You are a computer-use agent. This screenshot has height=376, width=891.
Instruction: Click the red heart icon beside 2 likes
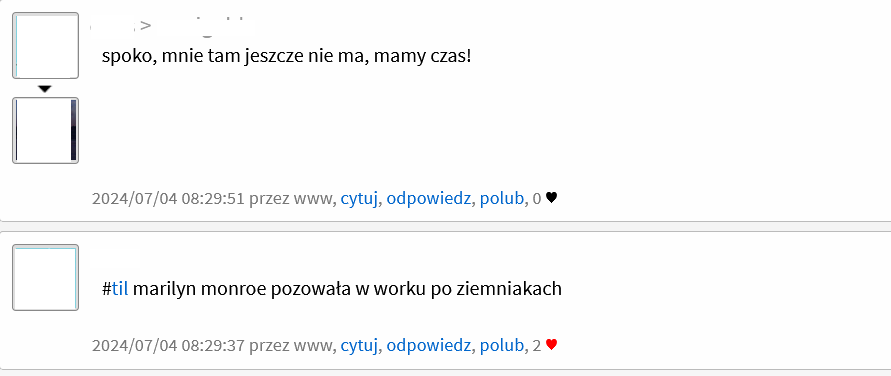pos(551,345)
